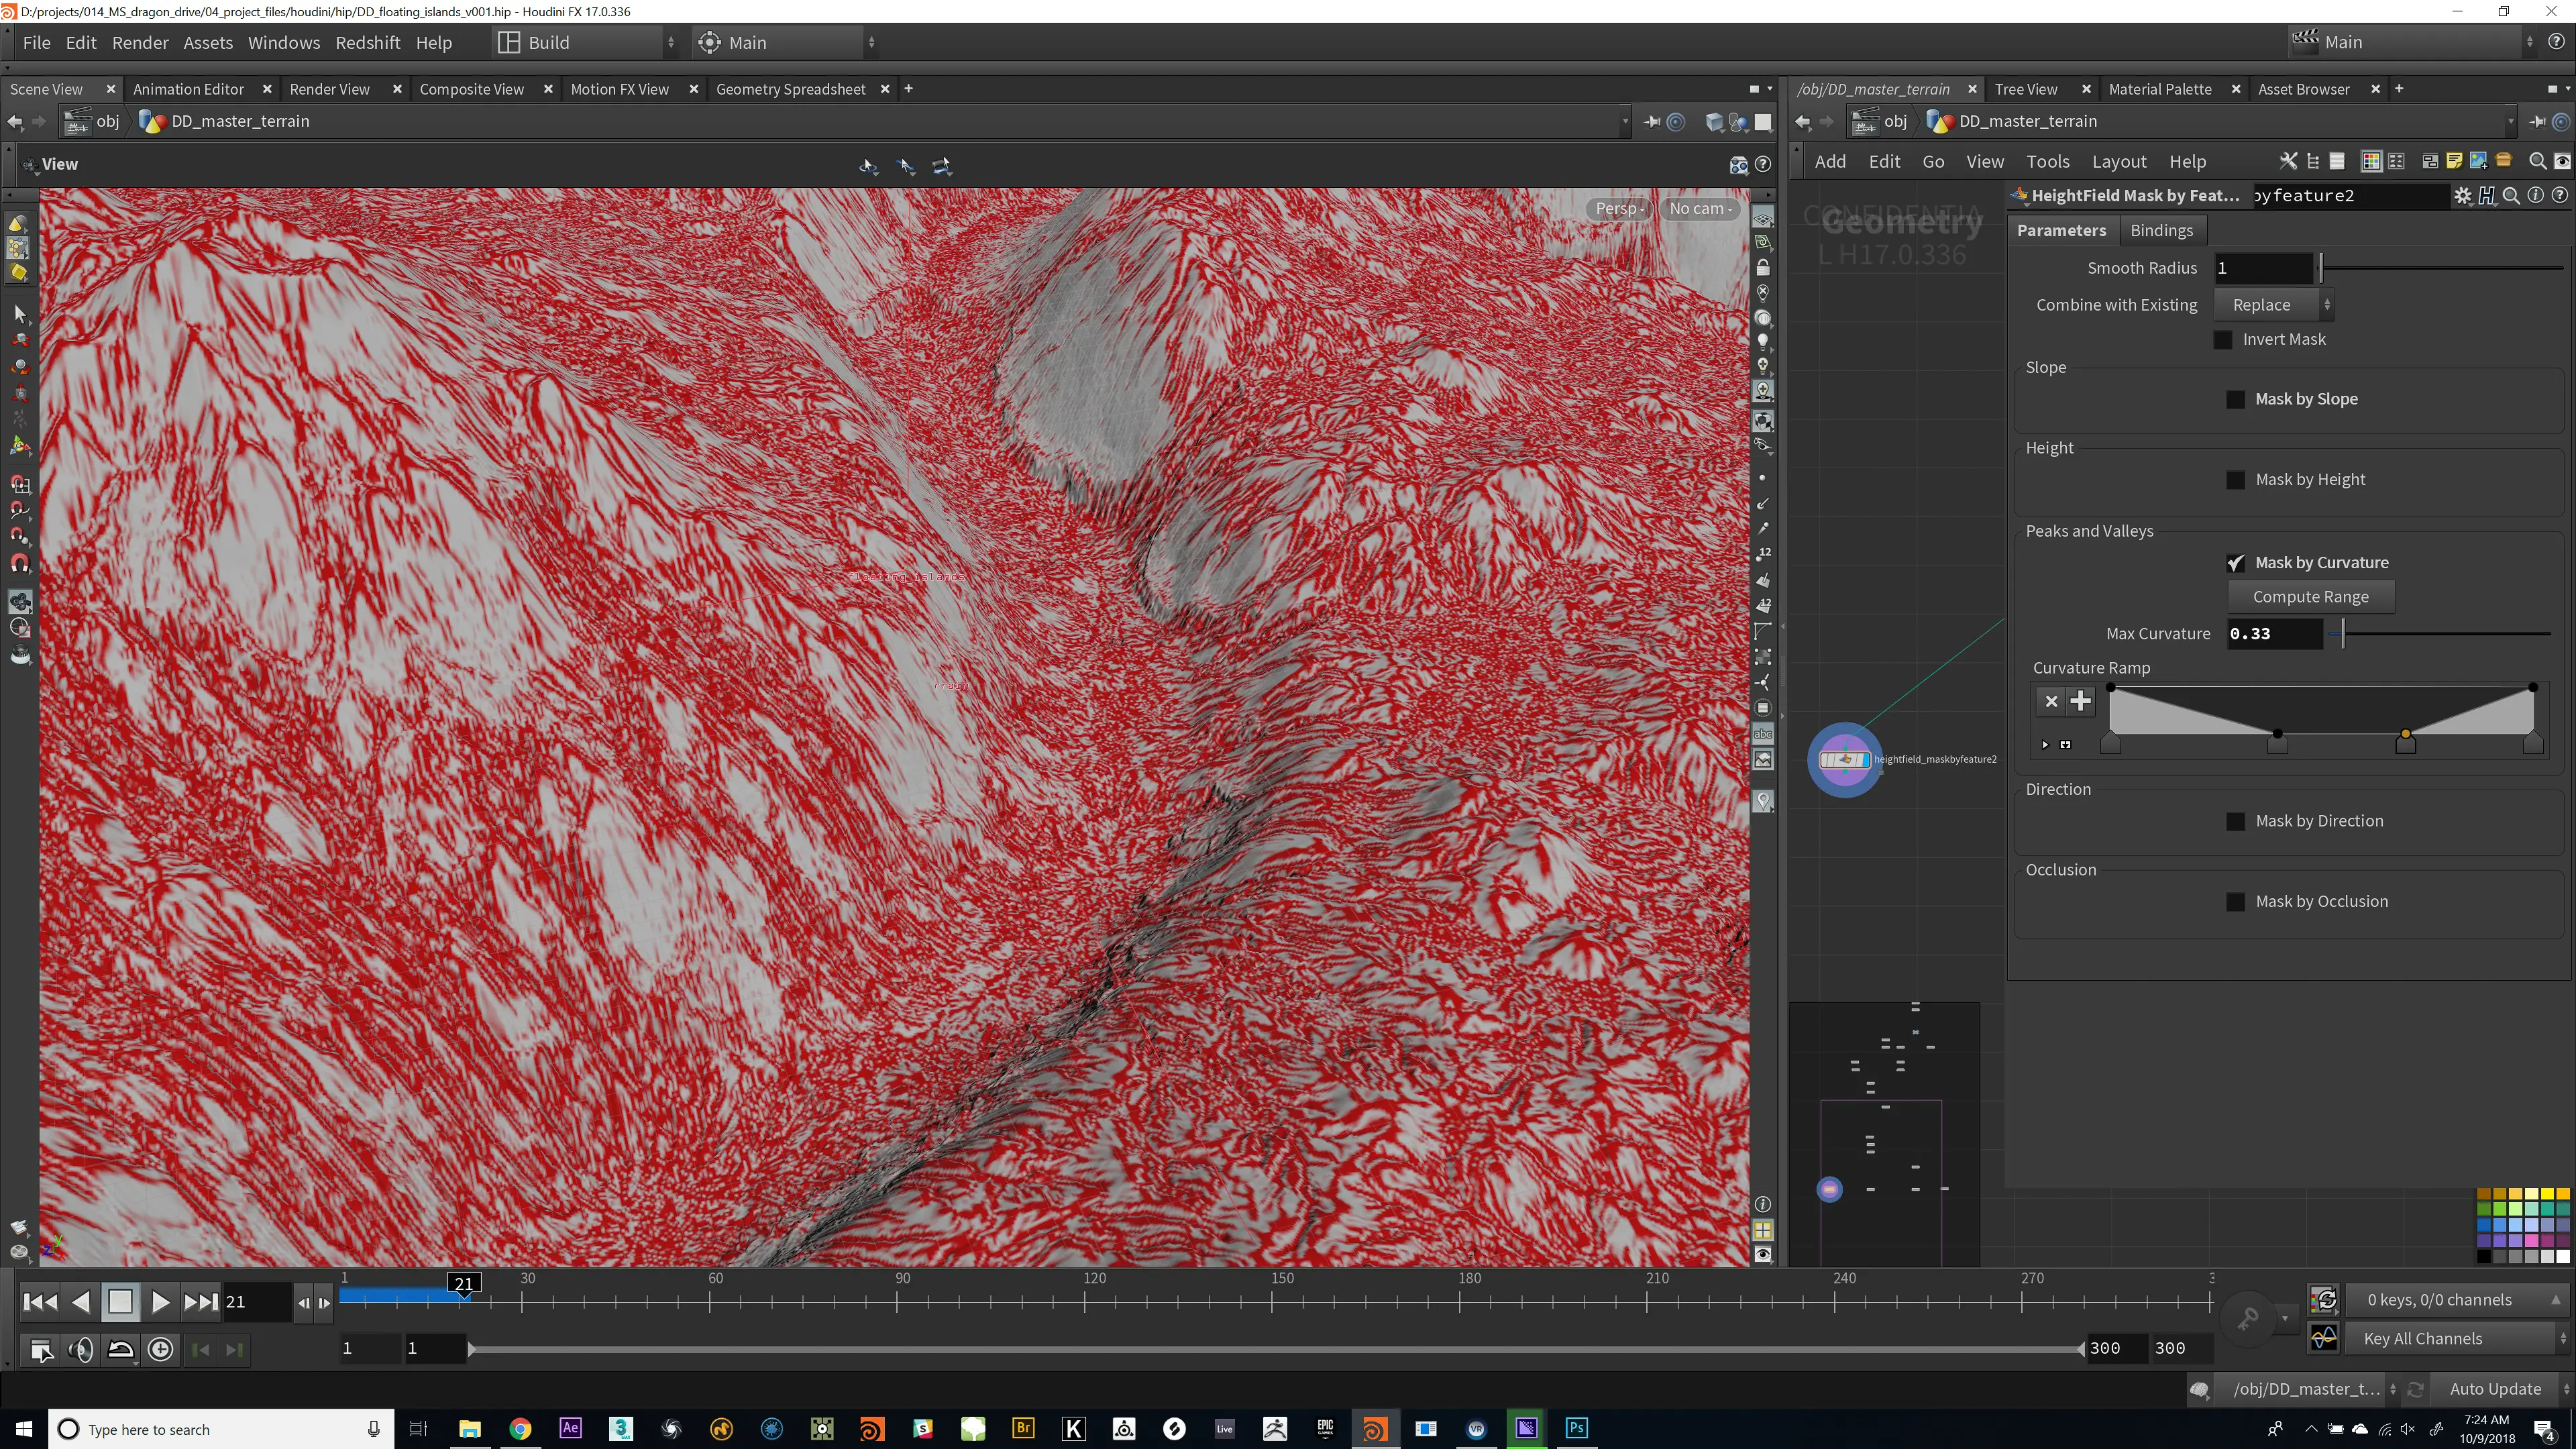Play the animation backwards
Image resolution: width=2576 pixels, height=1449 pixels.
[81, 1302]
